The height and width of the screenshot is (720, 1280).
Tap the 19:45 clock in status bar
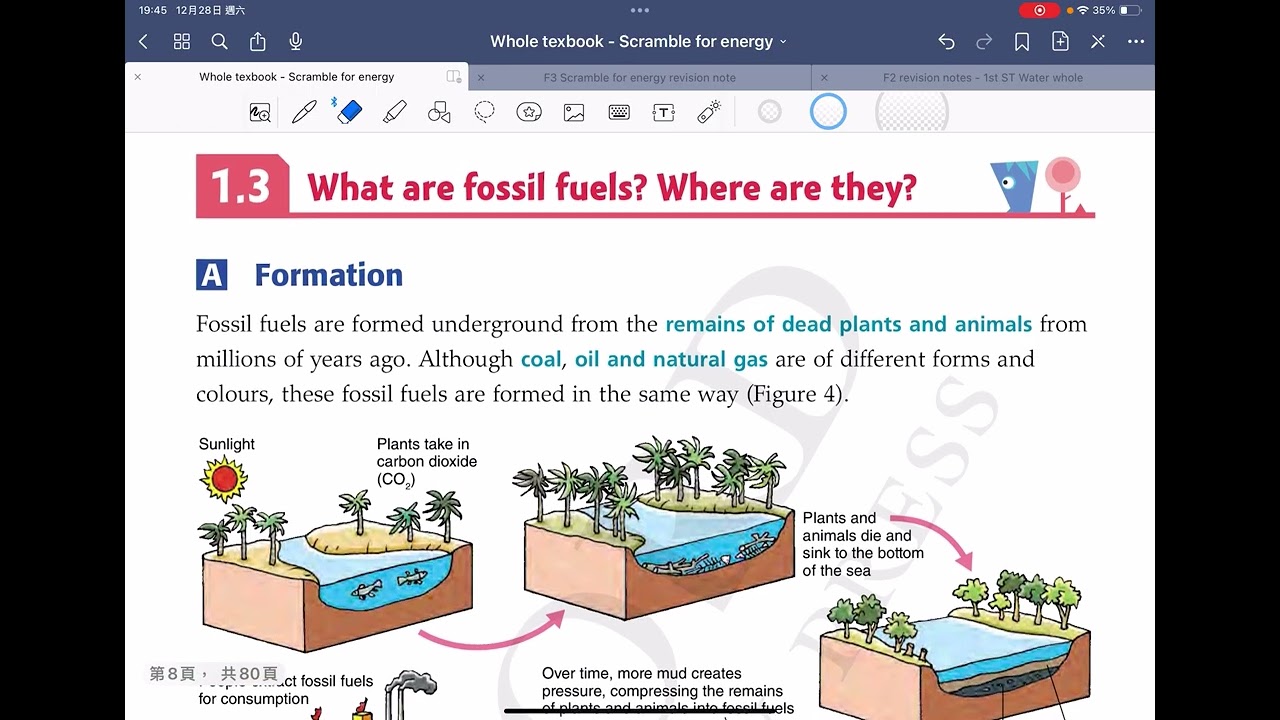[x=153, y=10]
